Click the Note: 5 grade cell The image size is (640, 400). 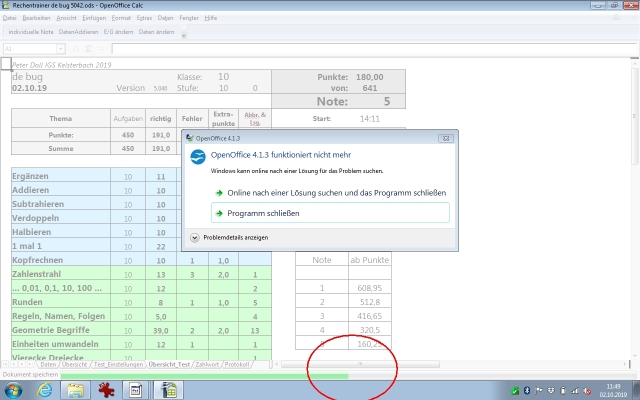coord(339,102)
